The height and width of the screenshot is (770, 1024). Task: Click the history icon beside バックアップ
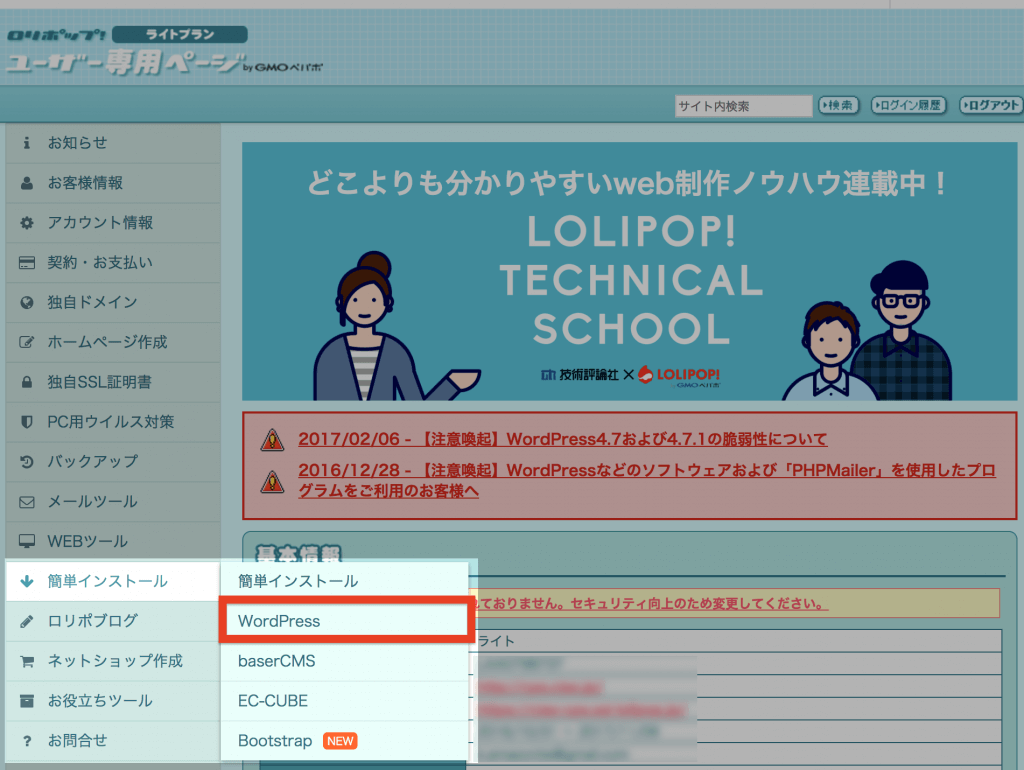[26, 462]
